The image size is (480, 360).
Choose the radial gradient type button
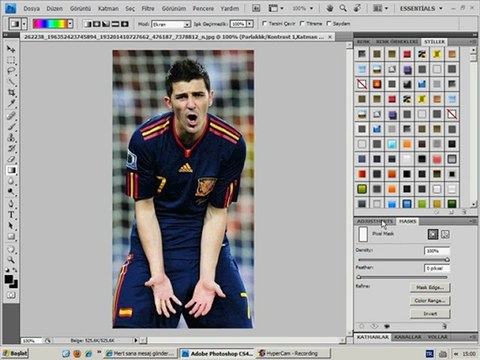point(97,24)
